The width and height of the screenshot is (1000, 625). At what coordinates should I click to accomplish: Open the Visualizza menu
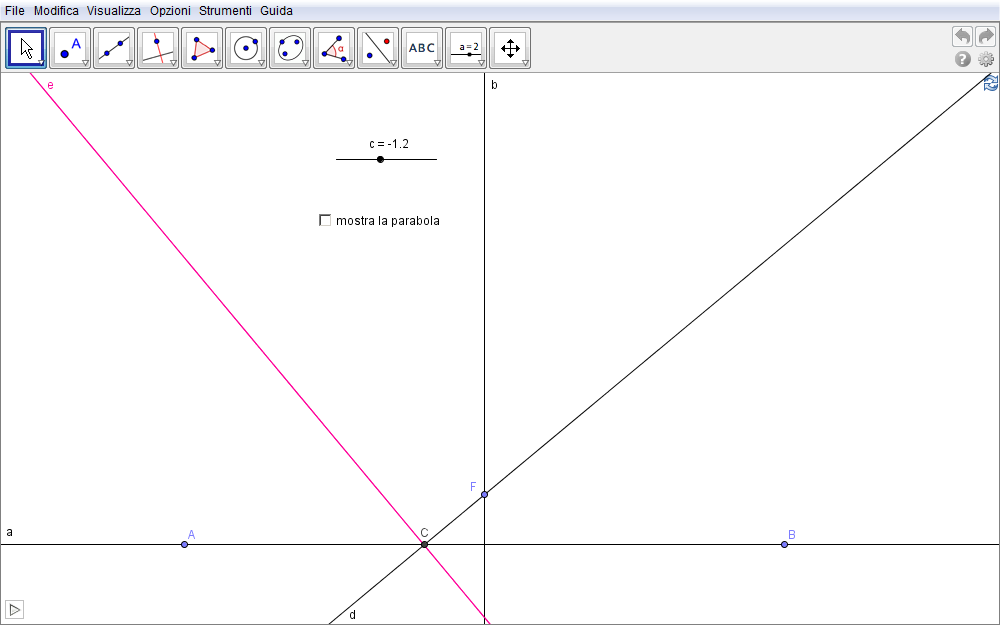pyautogui.click(x=114, y=11)
